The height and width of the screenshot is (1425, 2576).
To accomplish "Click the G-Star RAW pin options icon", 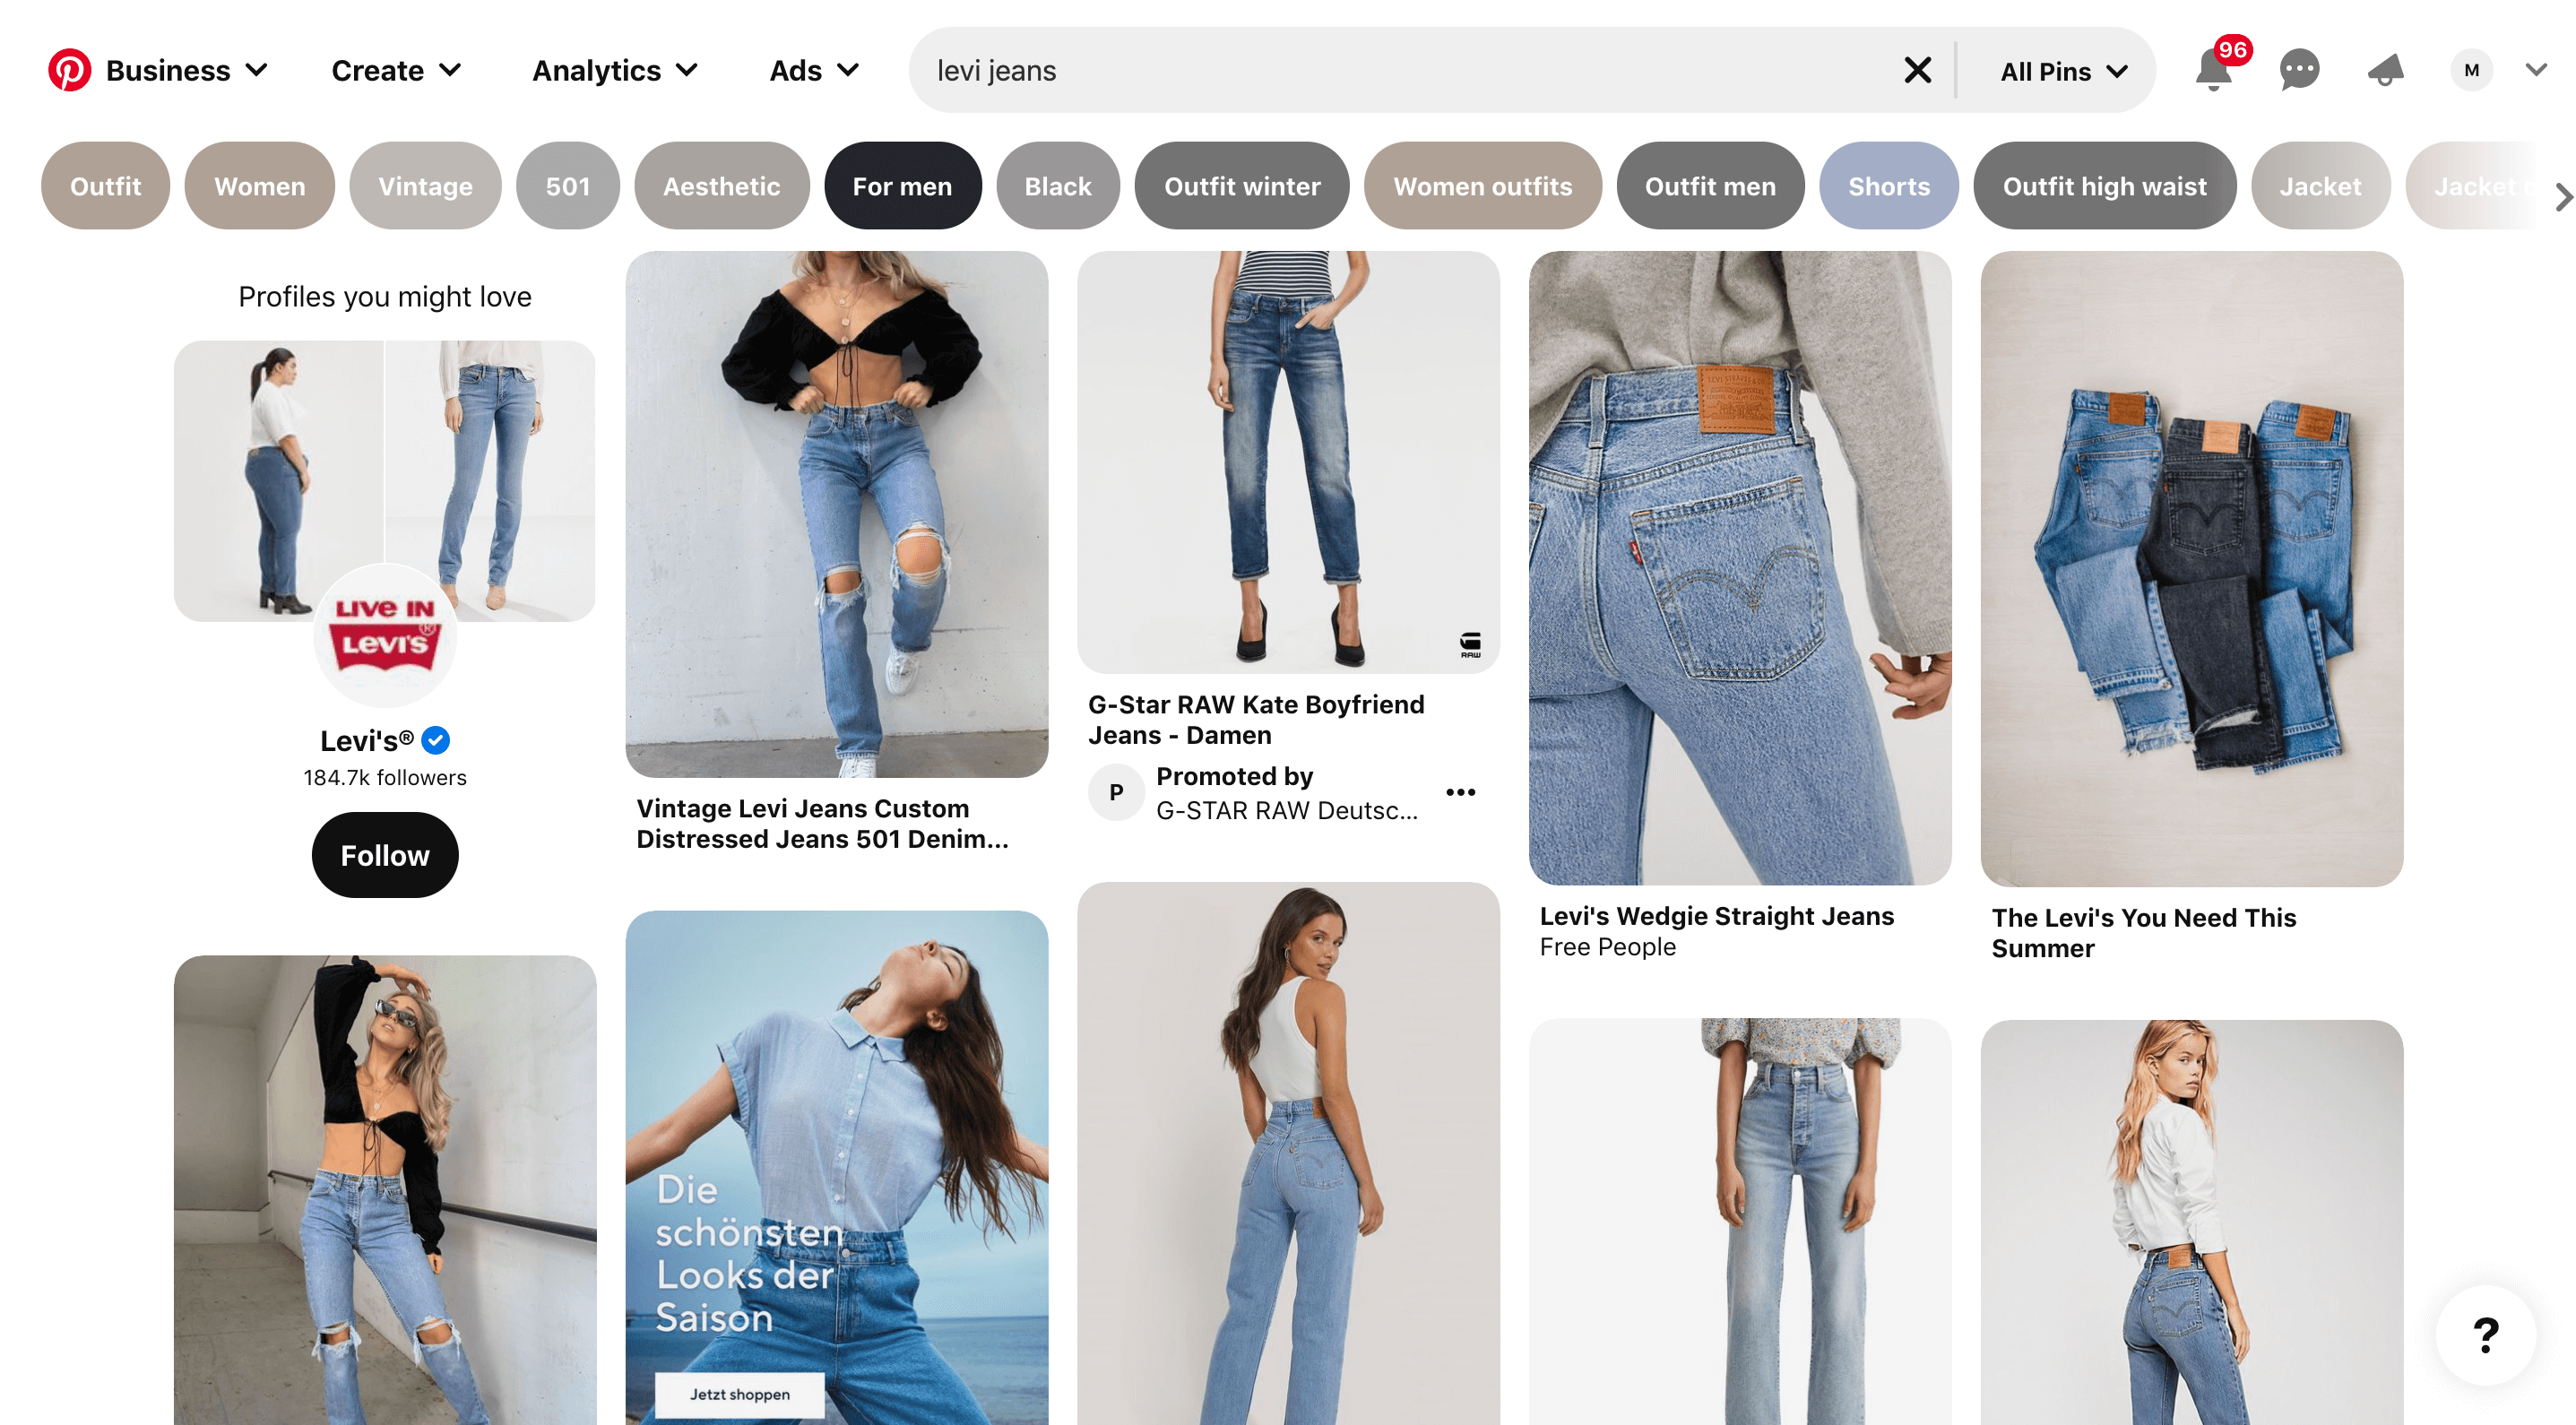I will click(x=1462, y=791).
